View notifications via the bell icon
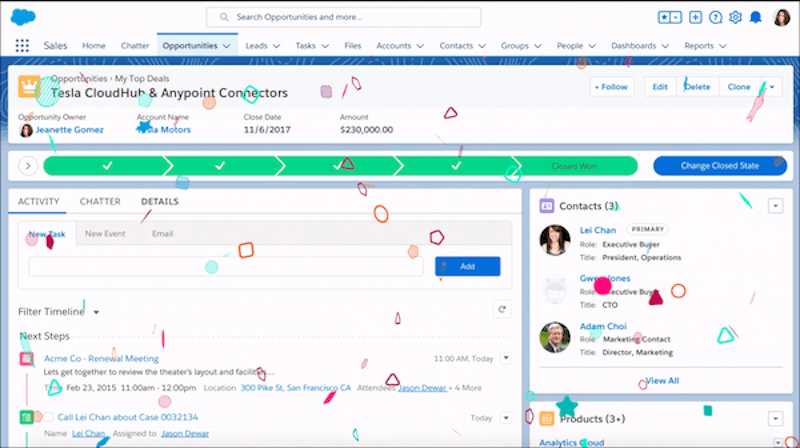This screenshot has width=800, height=448. coord(756,18)
